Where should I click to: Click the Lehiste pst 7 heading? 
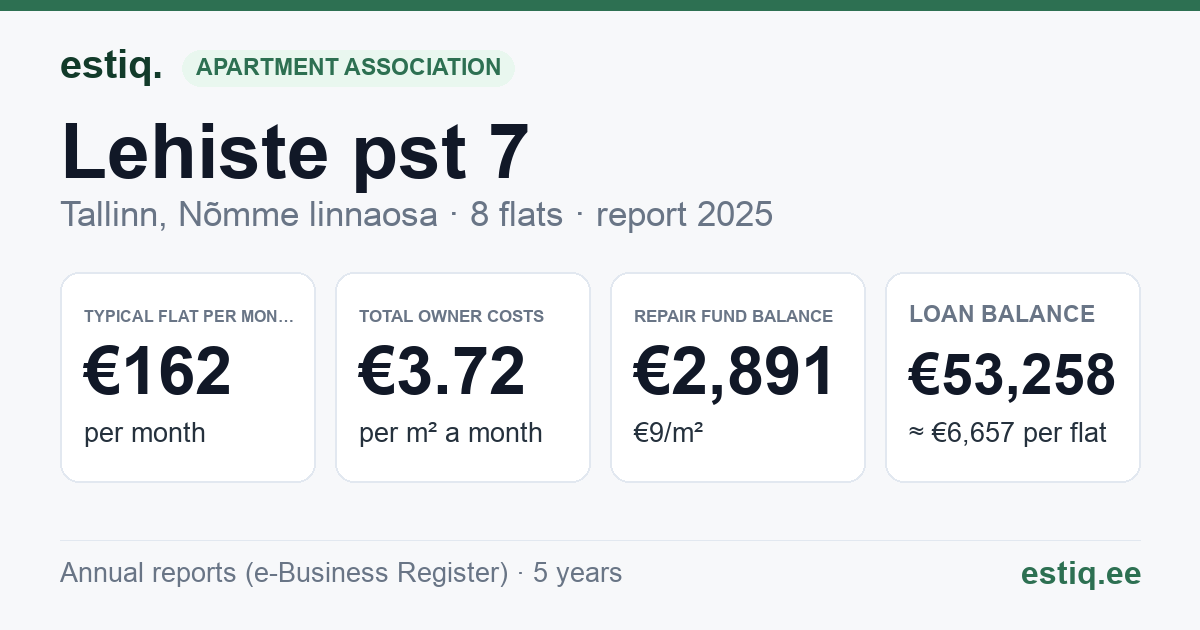[x=295, y=152]
